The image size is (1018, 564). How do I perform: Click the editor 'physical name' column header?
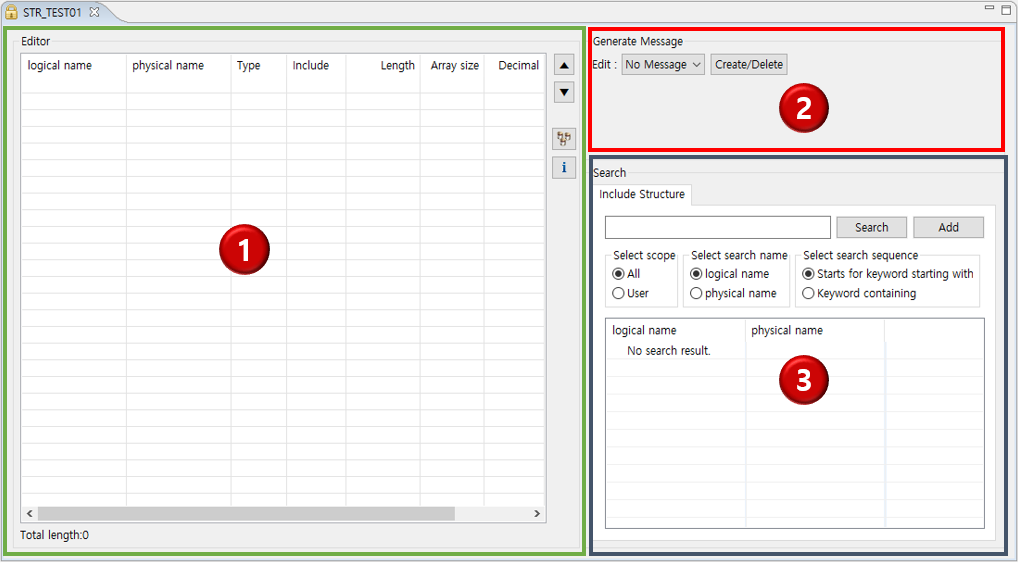[x=179, y=66]
